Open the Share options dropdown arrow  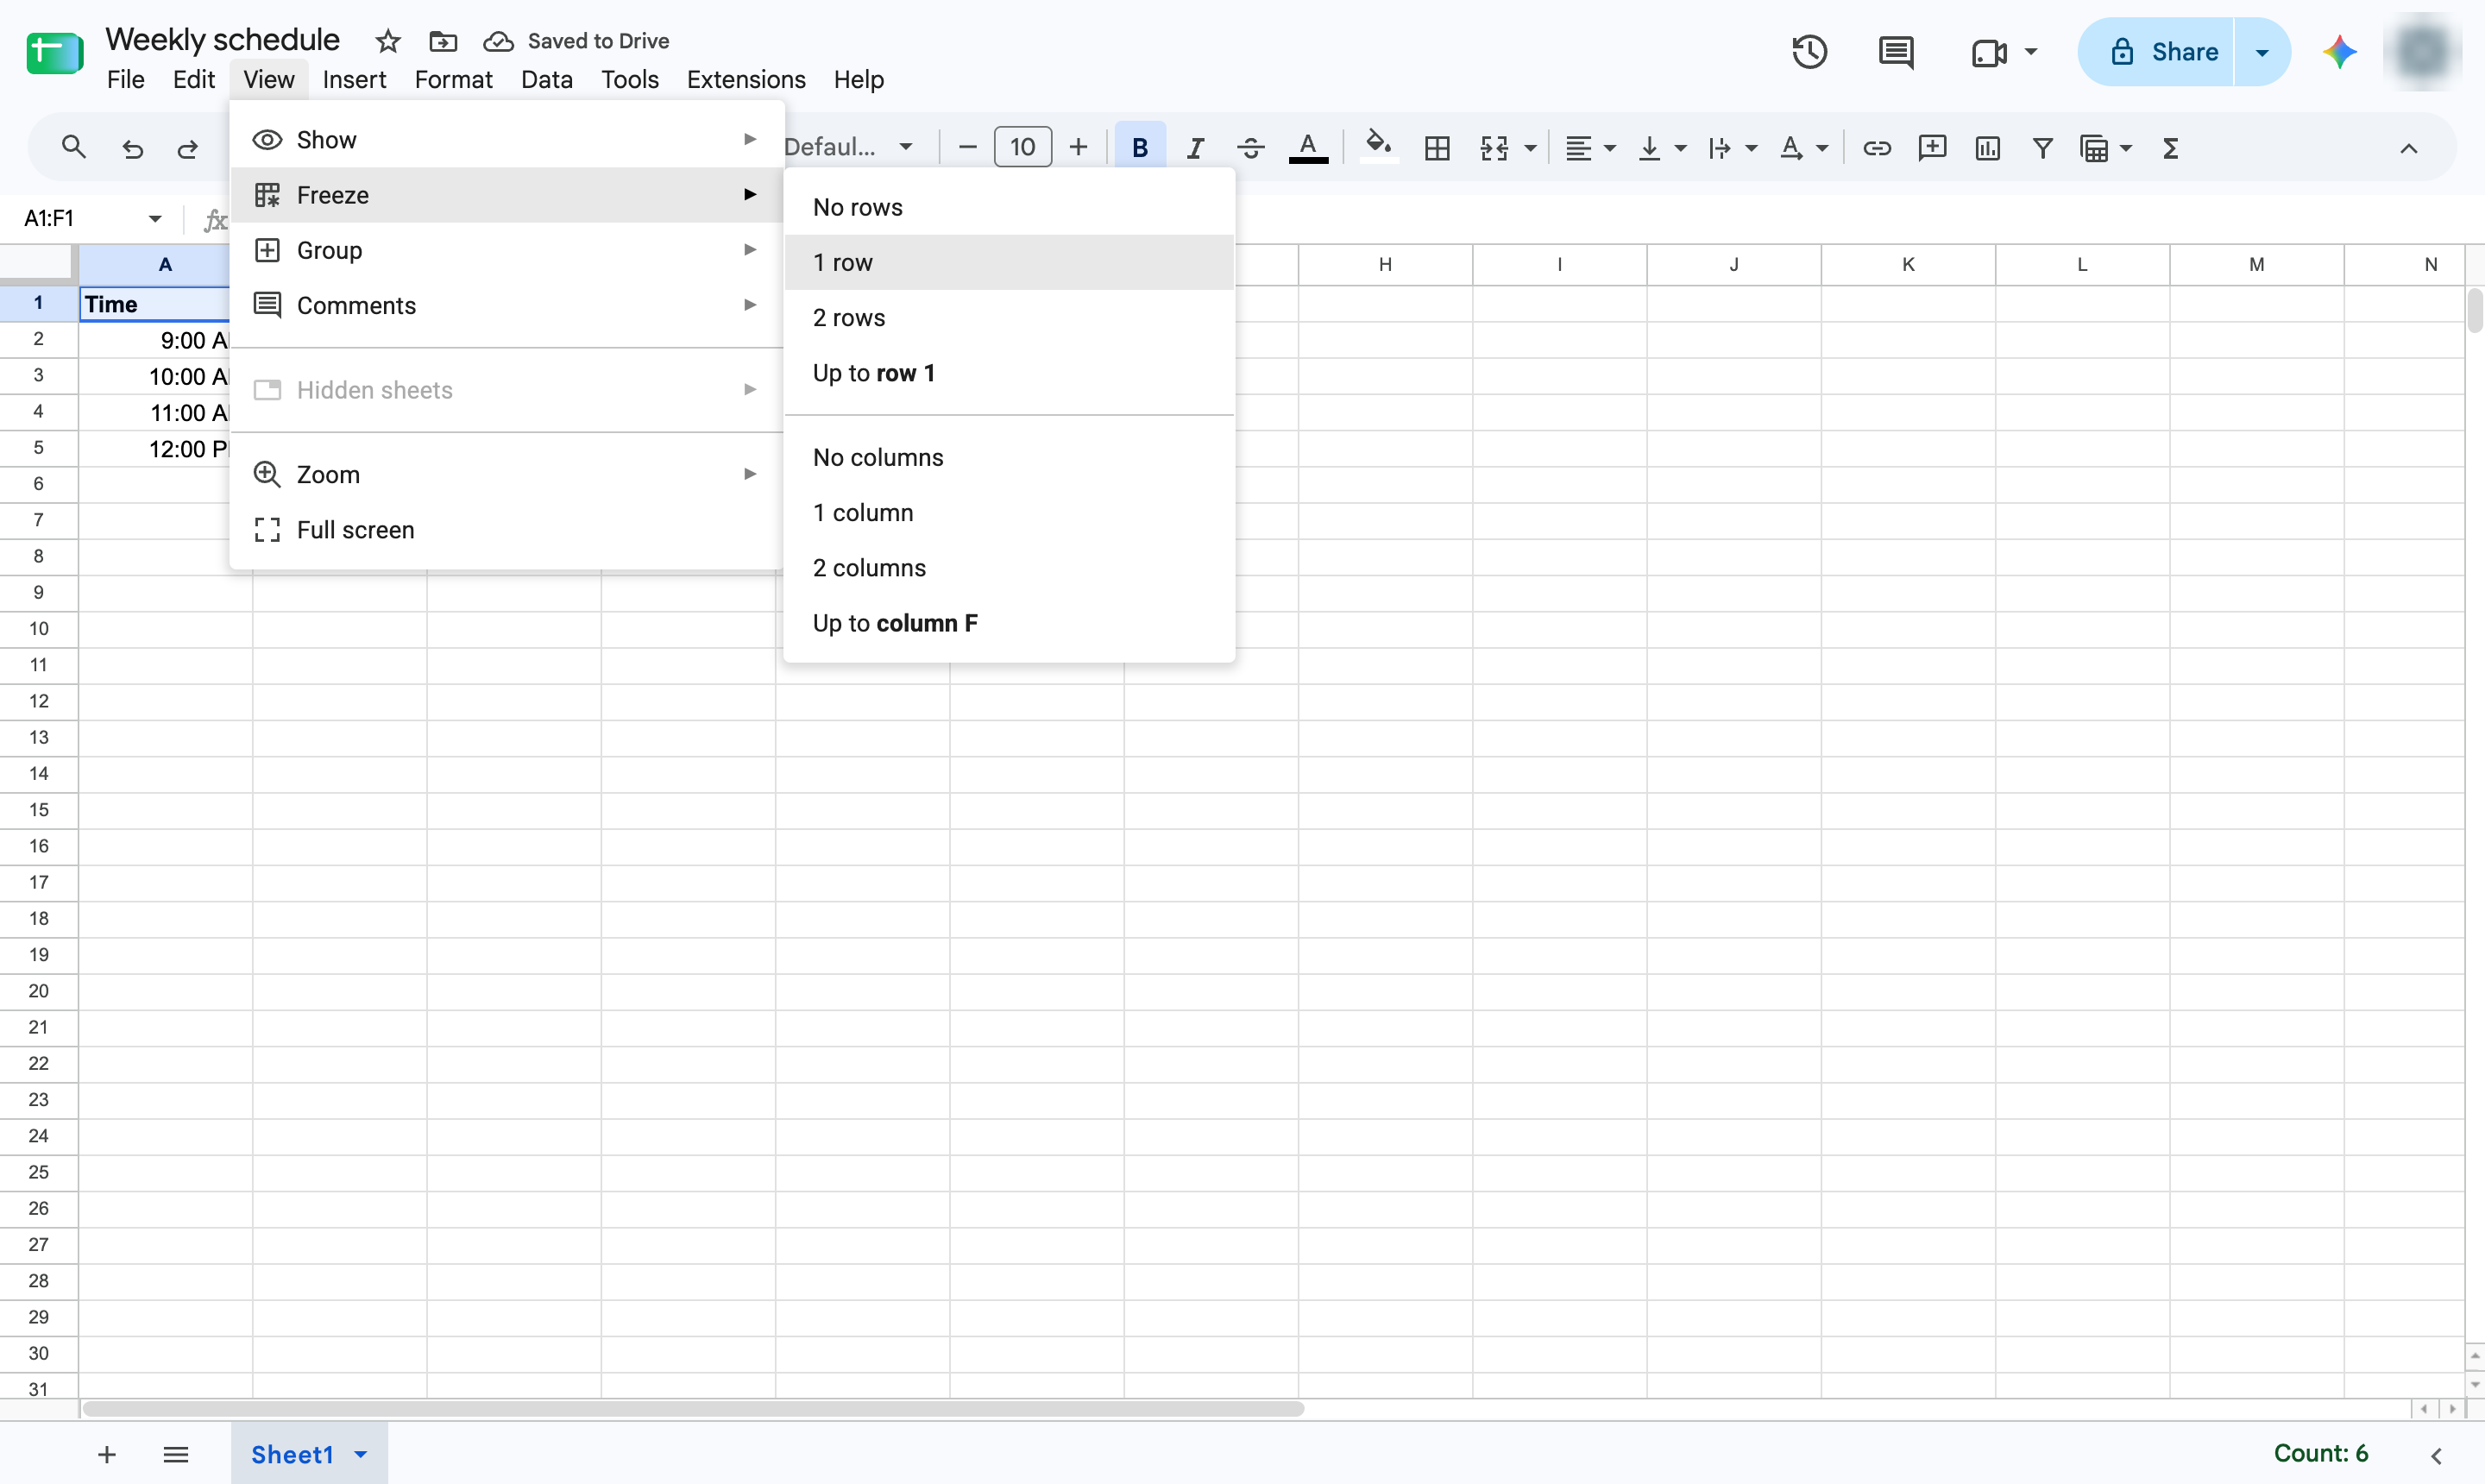click(x=2262, y=52)
